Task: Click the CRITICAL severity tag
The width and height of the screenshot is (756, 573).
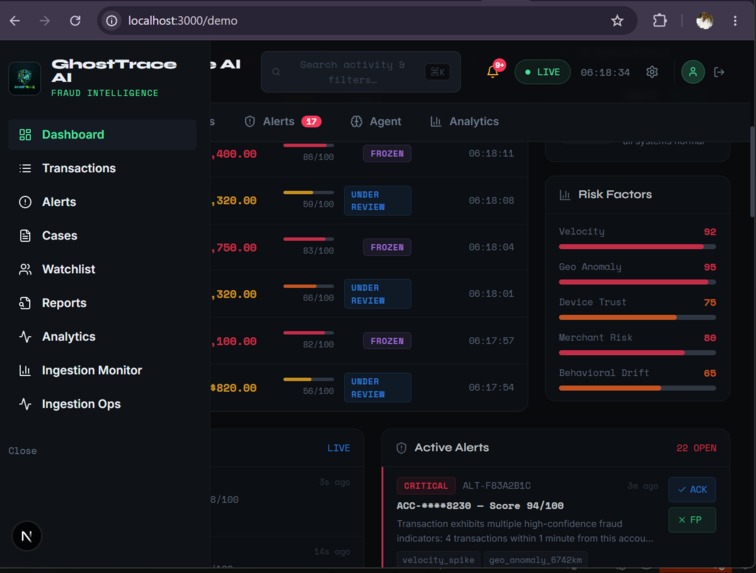Action: click(426, 486)
